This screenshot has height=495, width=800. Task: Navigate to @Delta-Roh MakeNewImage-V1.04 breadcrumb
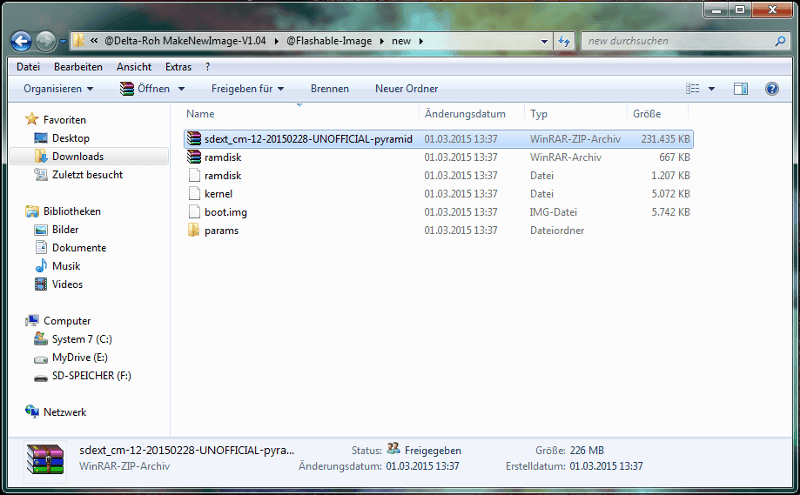click(185, 41)
